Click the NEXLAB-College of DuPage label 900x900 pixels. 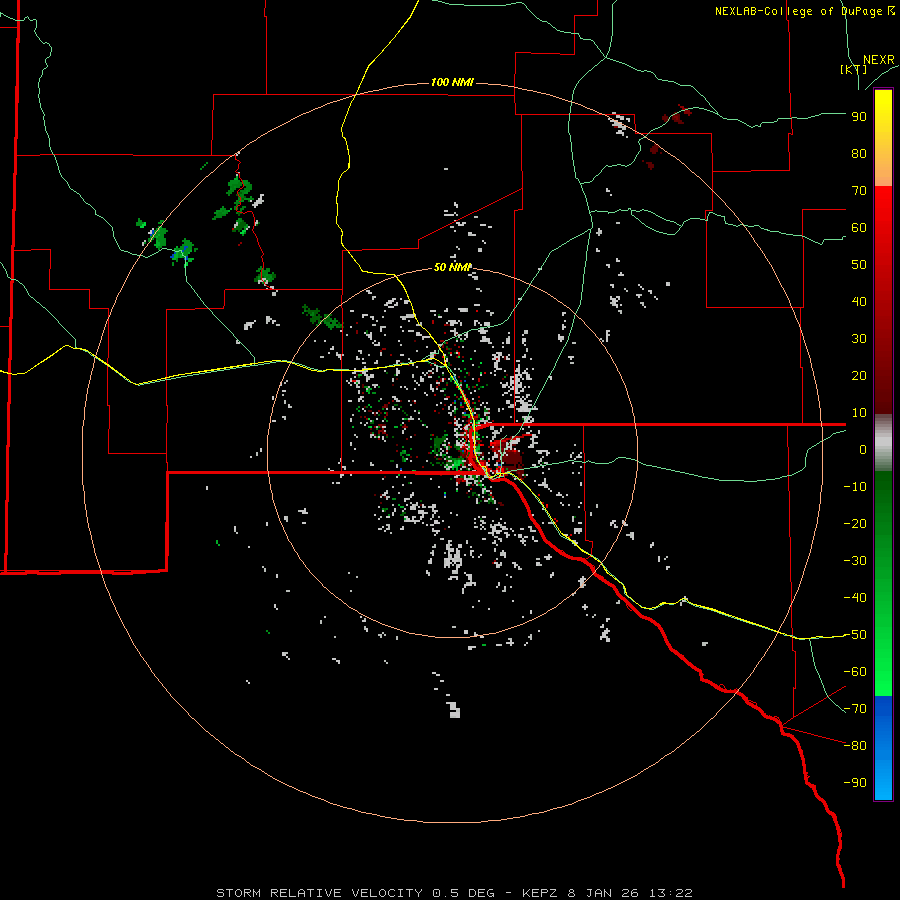(x=805, y=11)
